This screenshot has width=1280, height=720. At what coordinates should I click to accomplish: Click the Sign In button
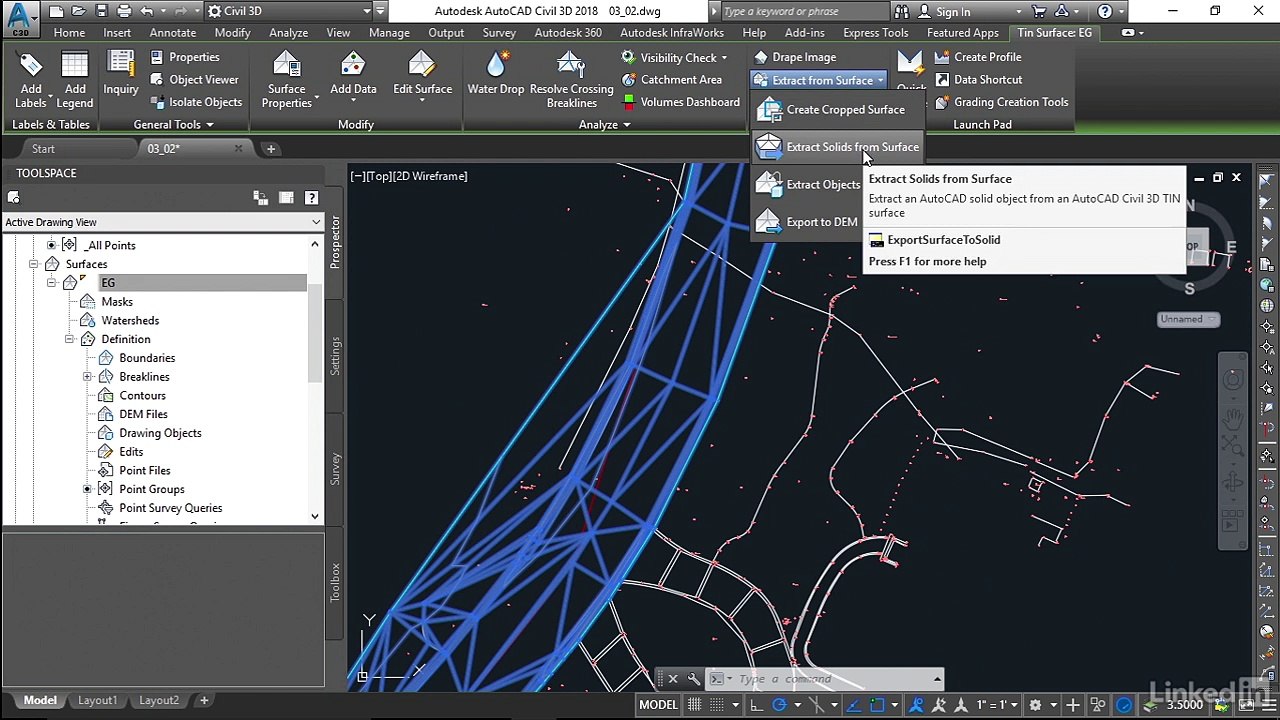pos(952,12)
